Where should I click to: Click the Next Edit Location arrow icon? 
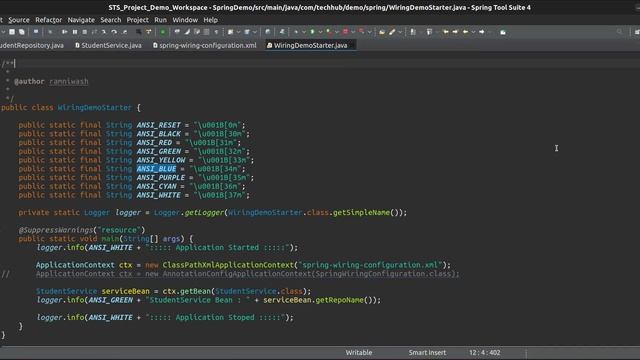click(x=455, y=32)
